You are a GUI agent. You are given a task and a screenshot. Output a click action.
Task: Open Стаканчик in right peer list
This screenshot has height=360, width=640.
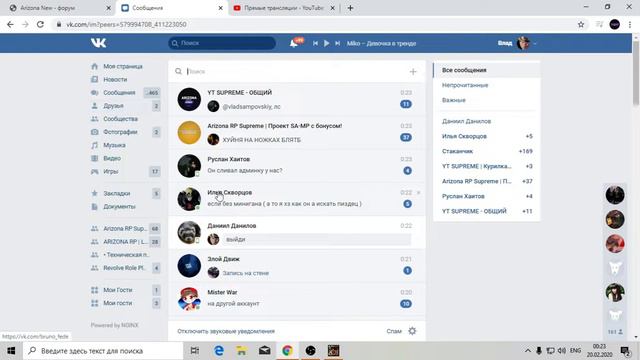tap(487, 151)
